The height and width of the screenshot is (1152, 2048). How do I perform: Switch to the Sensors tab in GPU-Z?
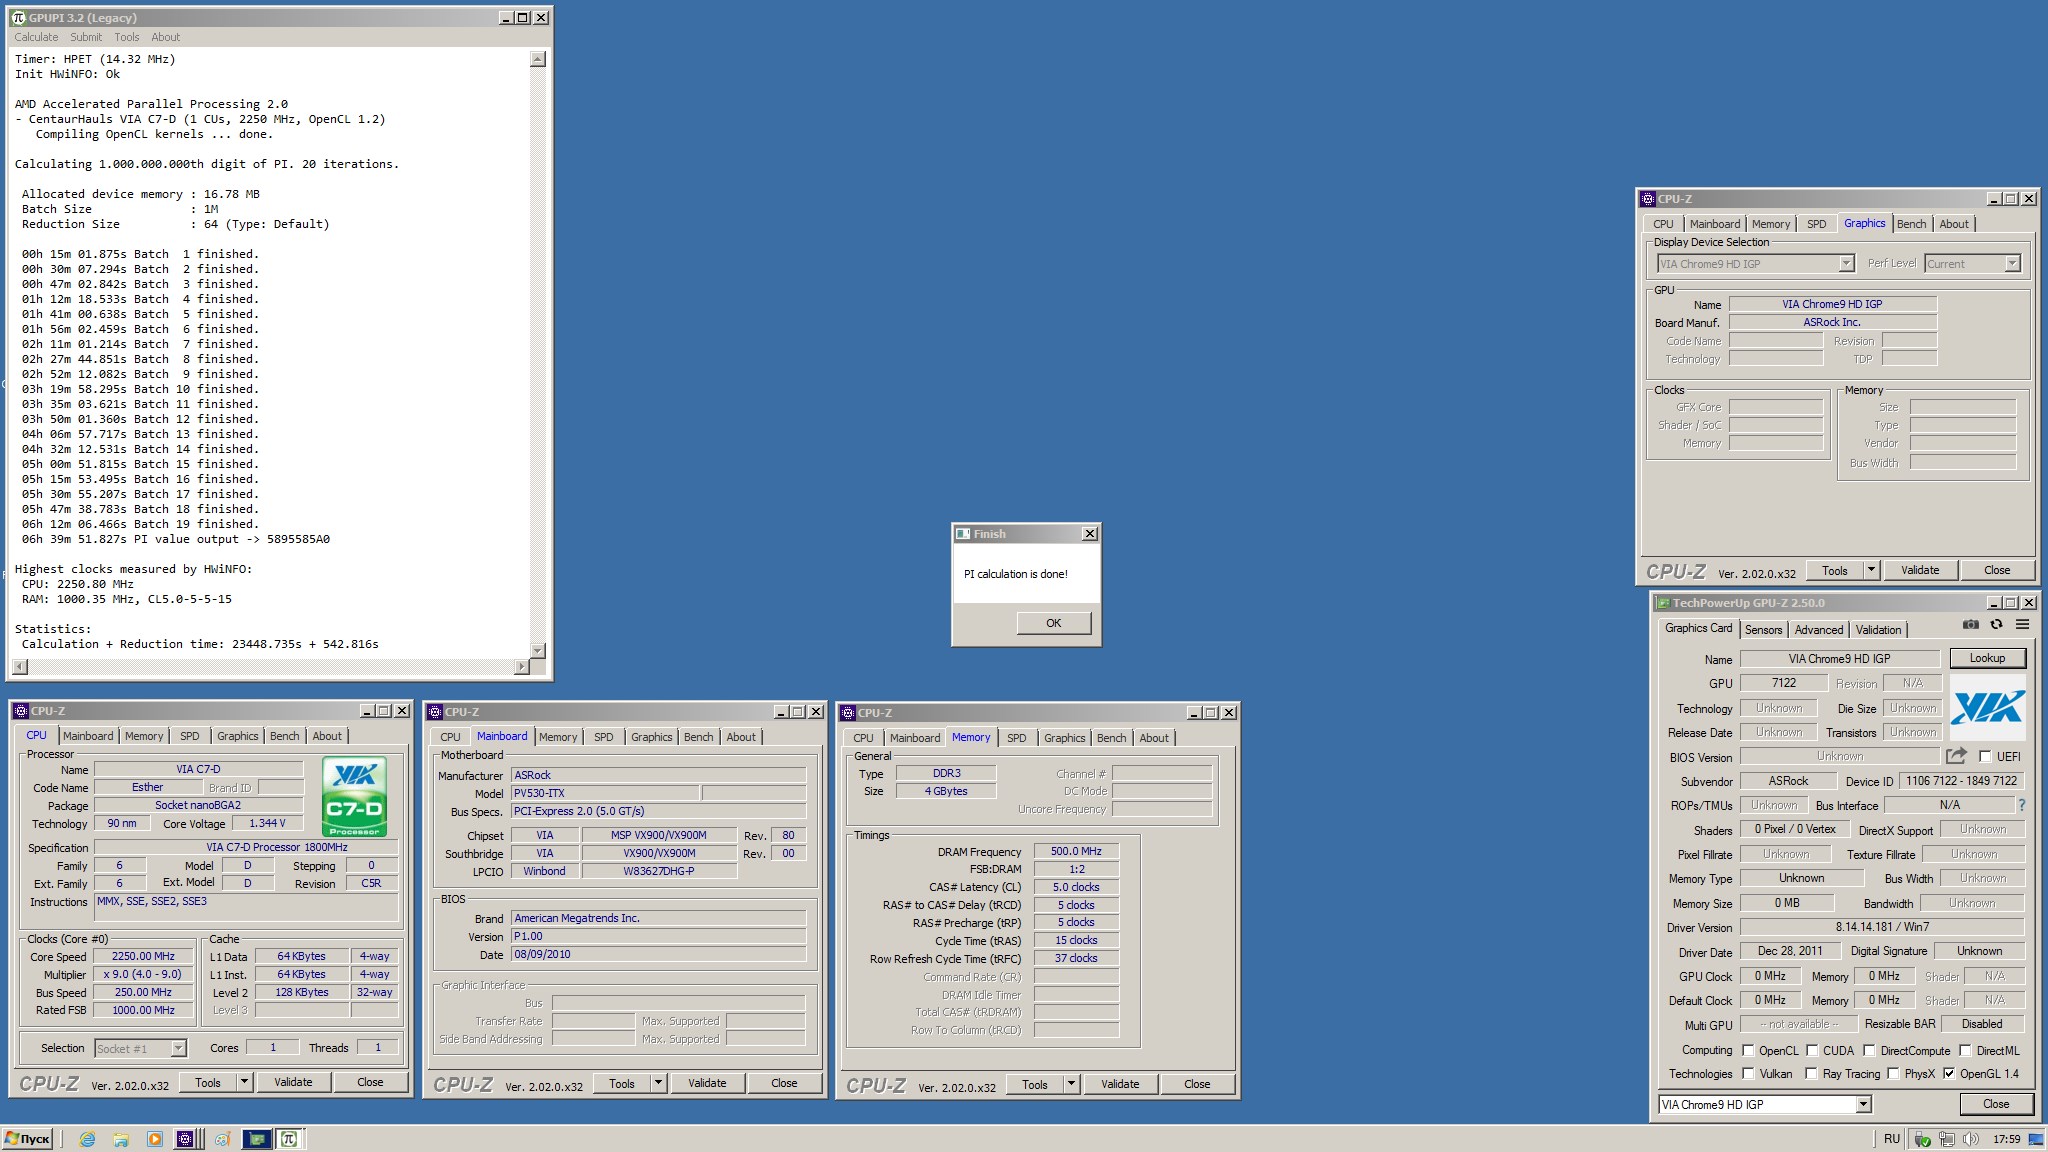pos(1763,630)
